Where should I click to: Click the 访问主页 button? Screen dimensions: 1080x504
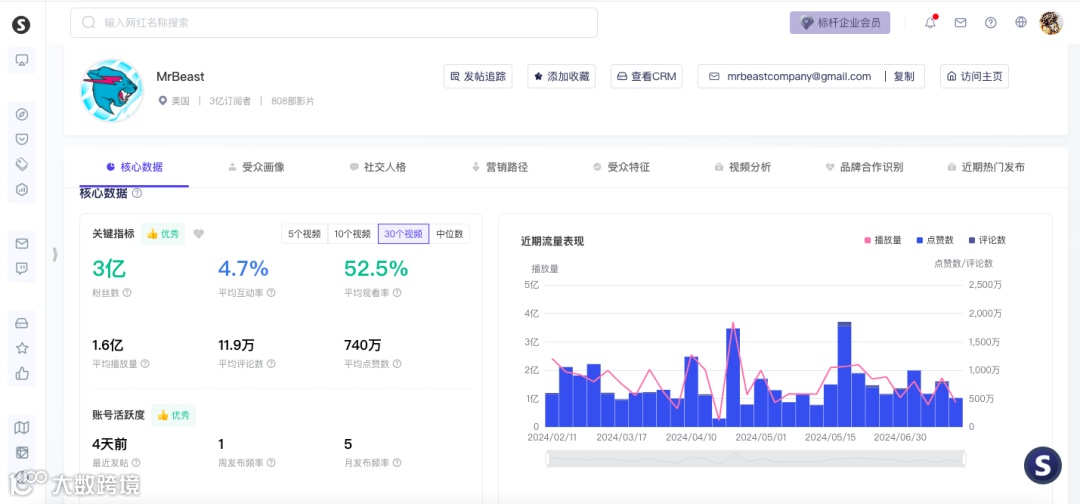[974, 76]
